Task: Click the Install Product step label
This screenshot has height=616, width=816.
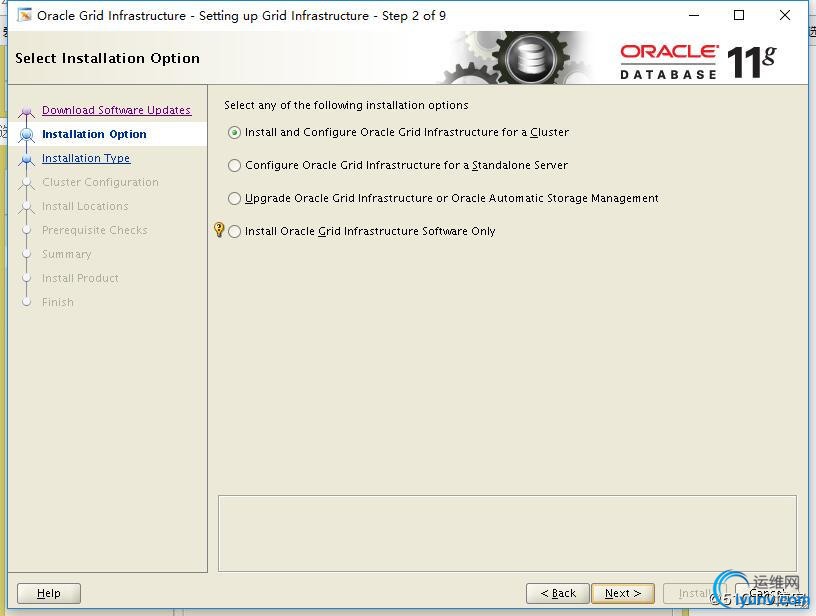Action: click(x=80, y=278)
